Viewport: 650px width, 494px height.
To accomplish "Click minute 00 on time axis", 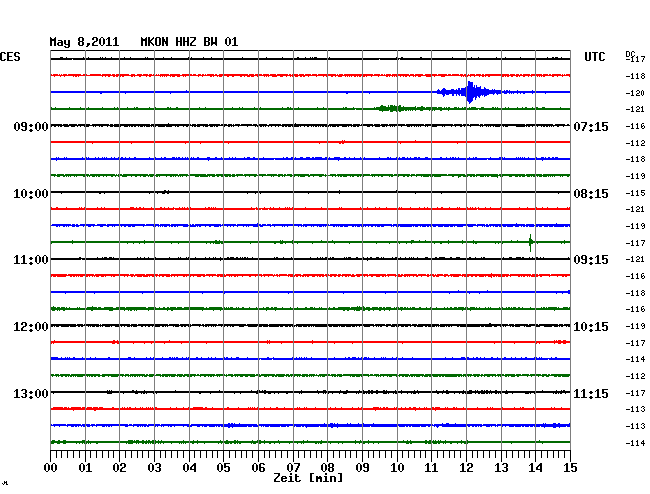I will coord(51,468).
